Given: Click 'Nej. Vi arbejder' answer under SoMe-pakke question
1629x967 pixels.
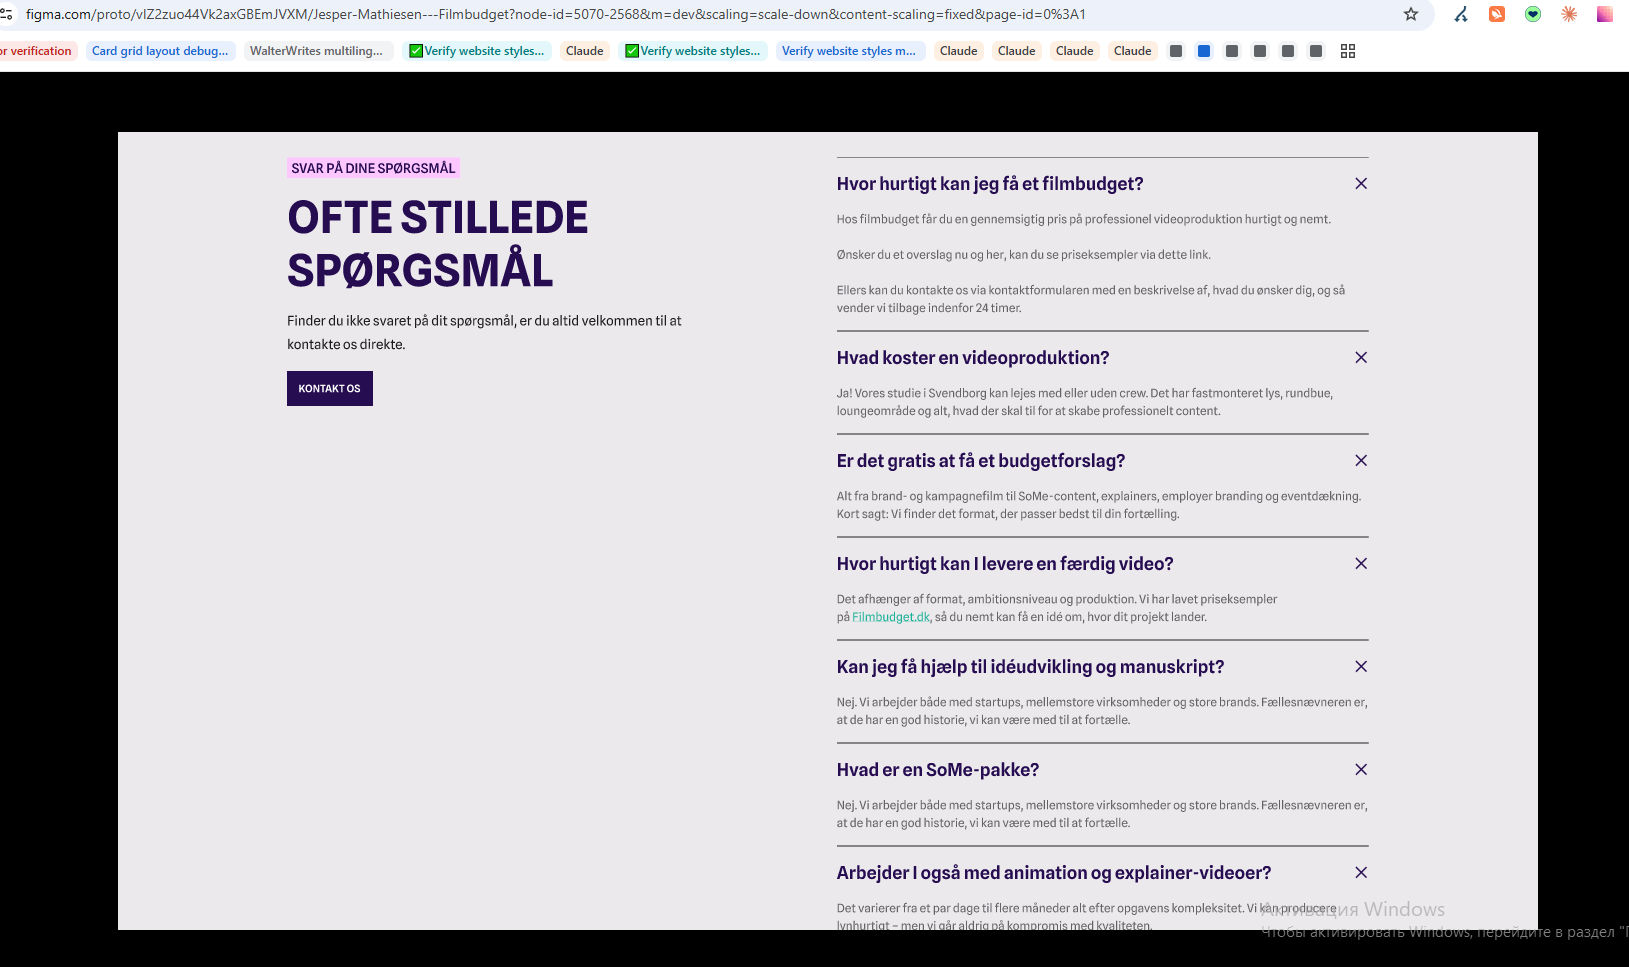Looking at the screenshot, I should click(x=1102, y=814).
